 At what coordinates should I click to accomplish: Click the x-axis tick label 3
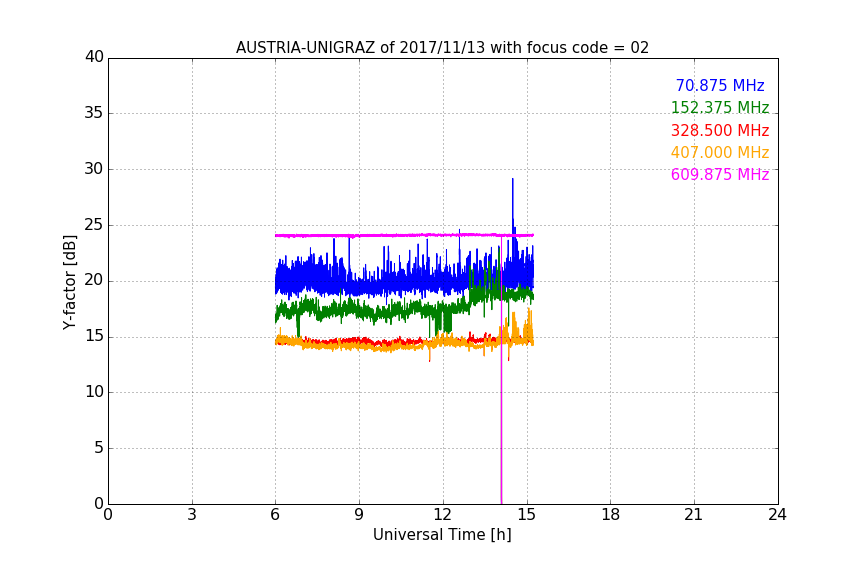[x=192, y=515]
